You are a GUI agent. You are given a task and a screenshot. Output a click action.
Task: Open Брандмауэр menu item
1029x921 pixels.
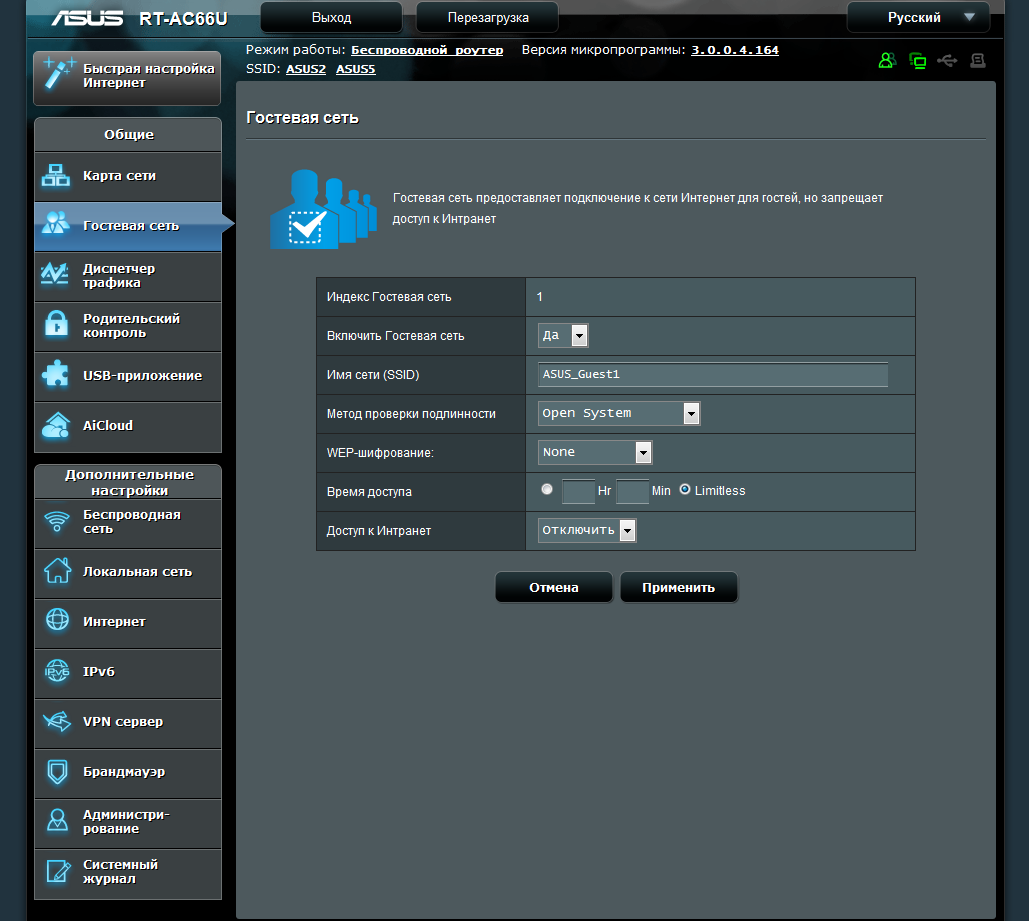[x=128, y=772]
